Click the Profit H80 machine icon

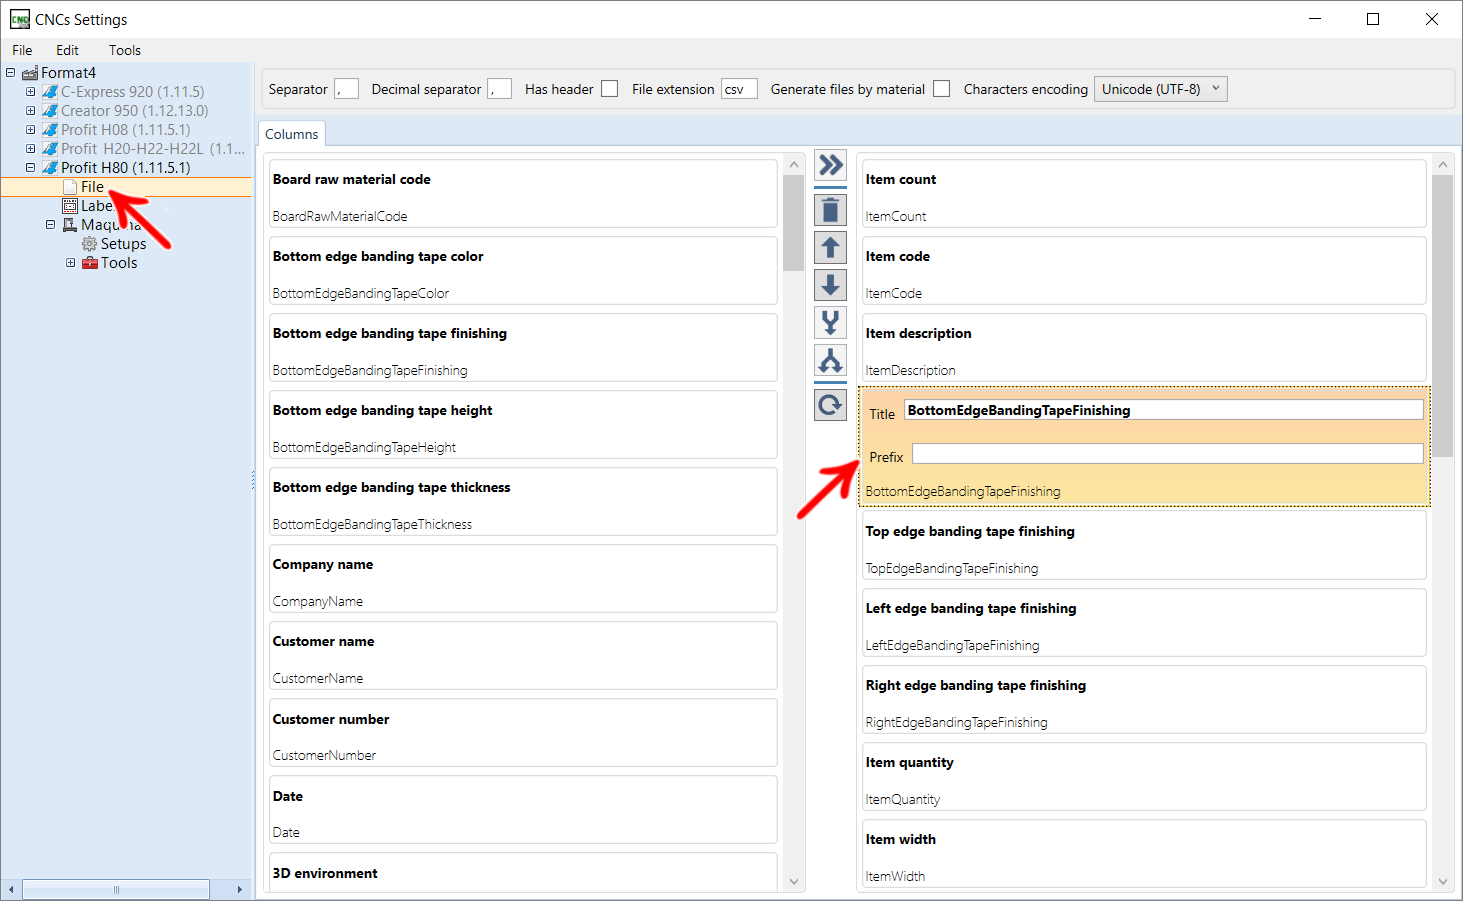(50, 168)
